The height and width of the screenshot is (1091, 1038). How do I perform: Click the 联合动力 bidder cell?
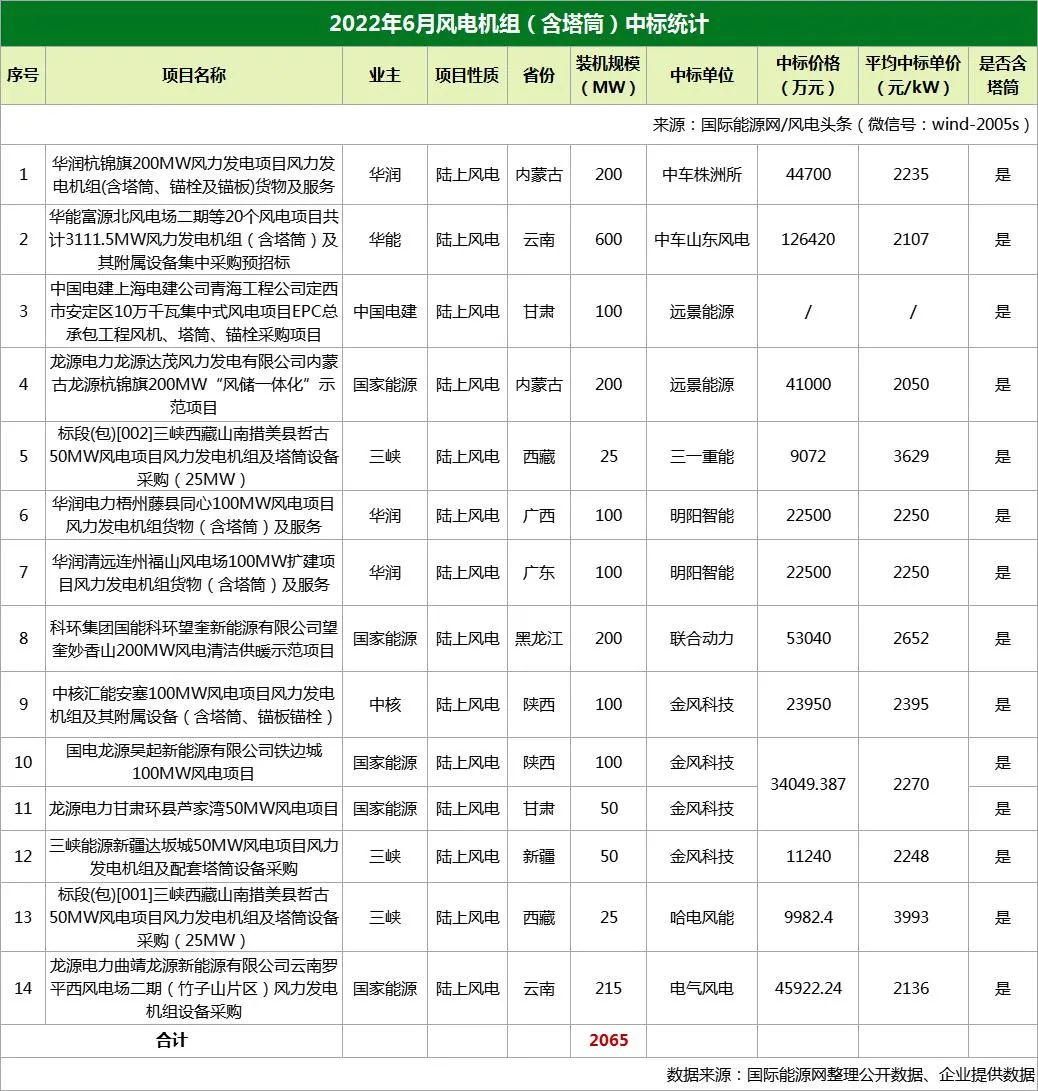tap(701, 639)
